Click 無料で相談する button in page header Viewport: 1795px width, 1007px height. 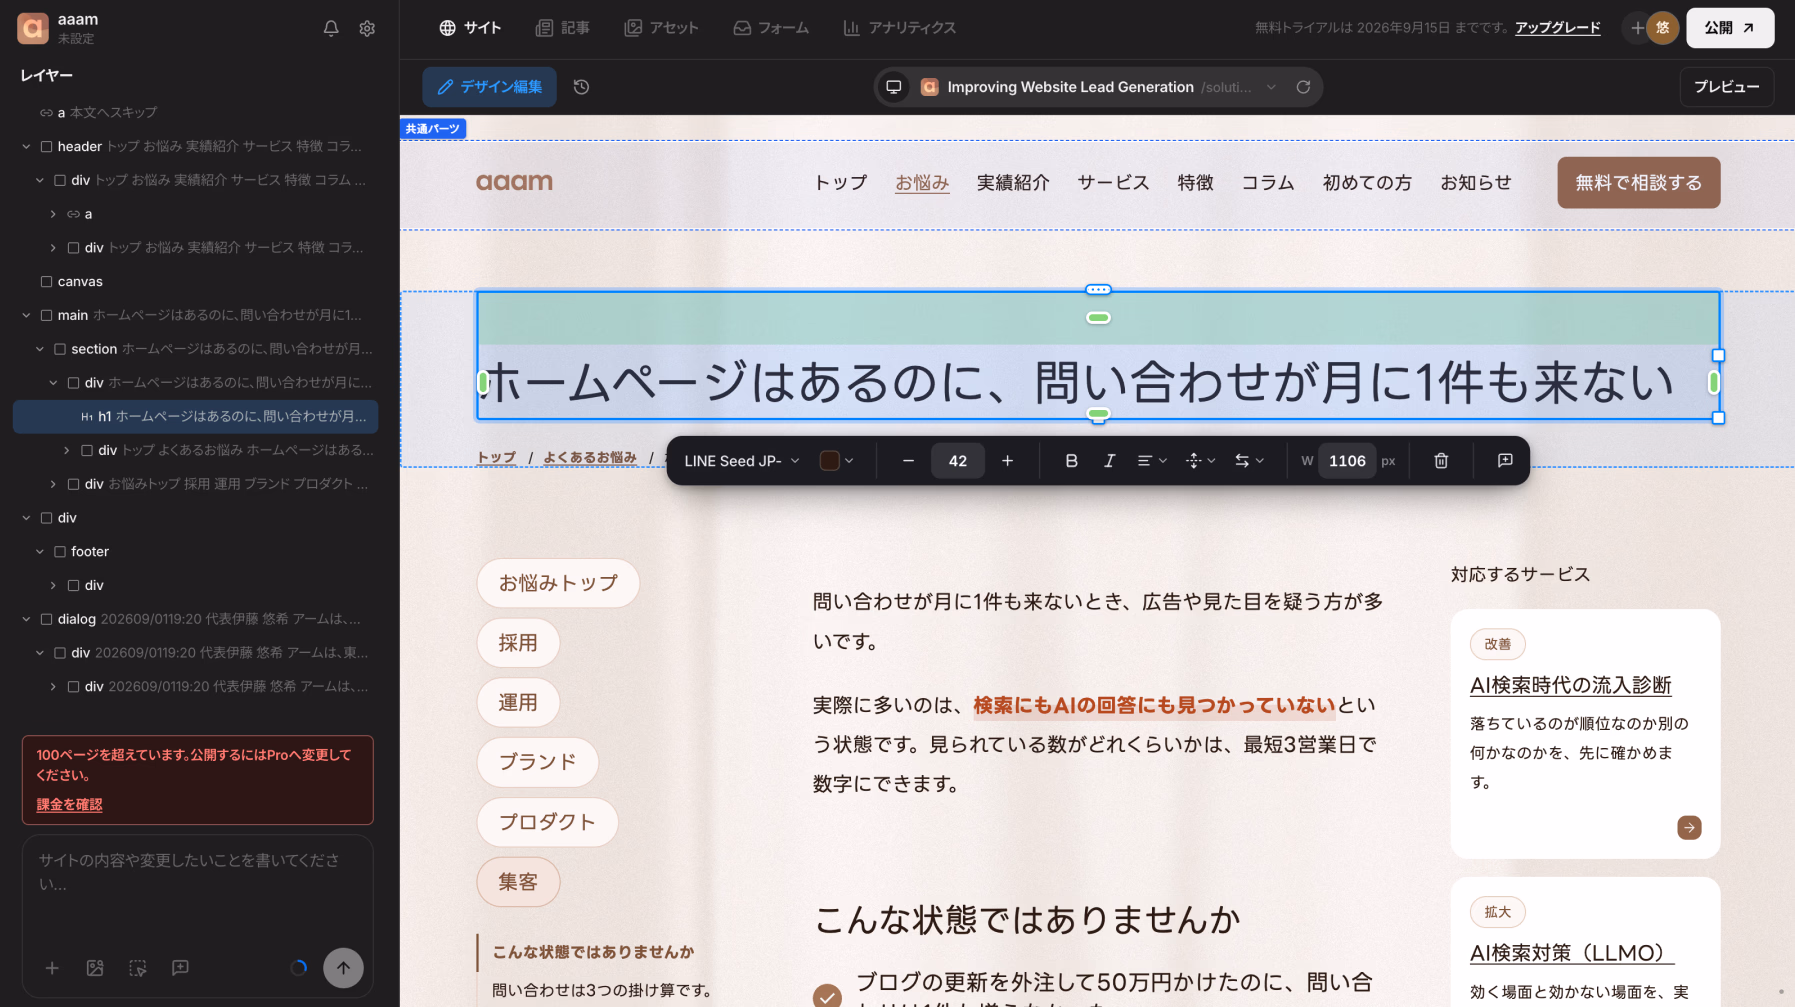(1638, 183)
